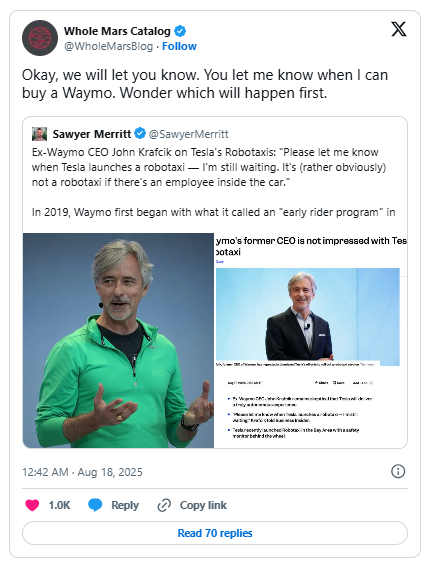Screen dimensions: 428x564
Task: Open the Whole Mars Catalog display name
Action: pos(117,31)
